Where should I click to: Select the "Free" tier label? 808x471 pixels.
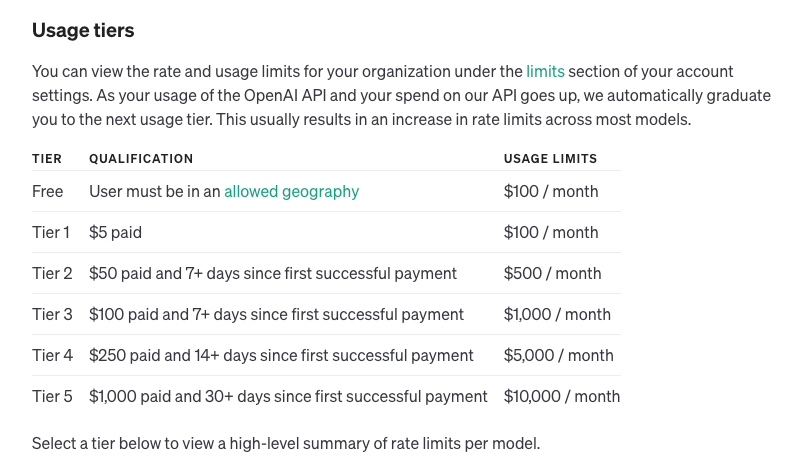point(48,191)
